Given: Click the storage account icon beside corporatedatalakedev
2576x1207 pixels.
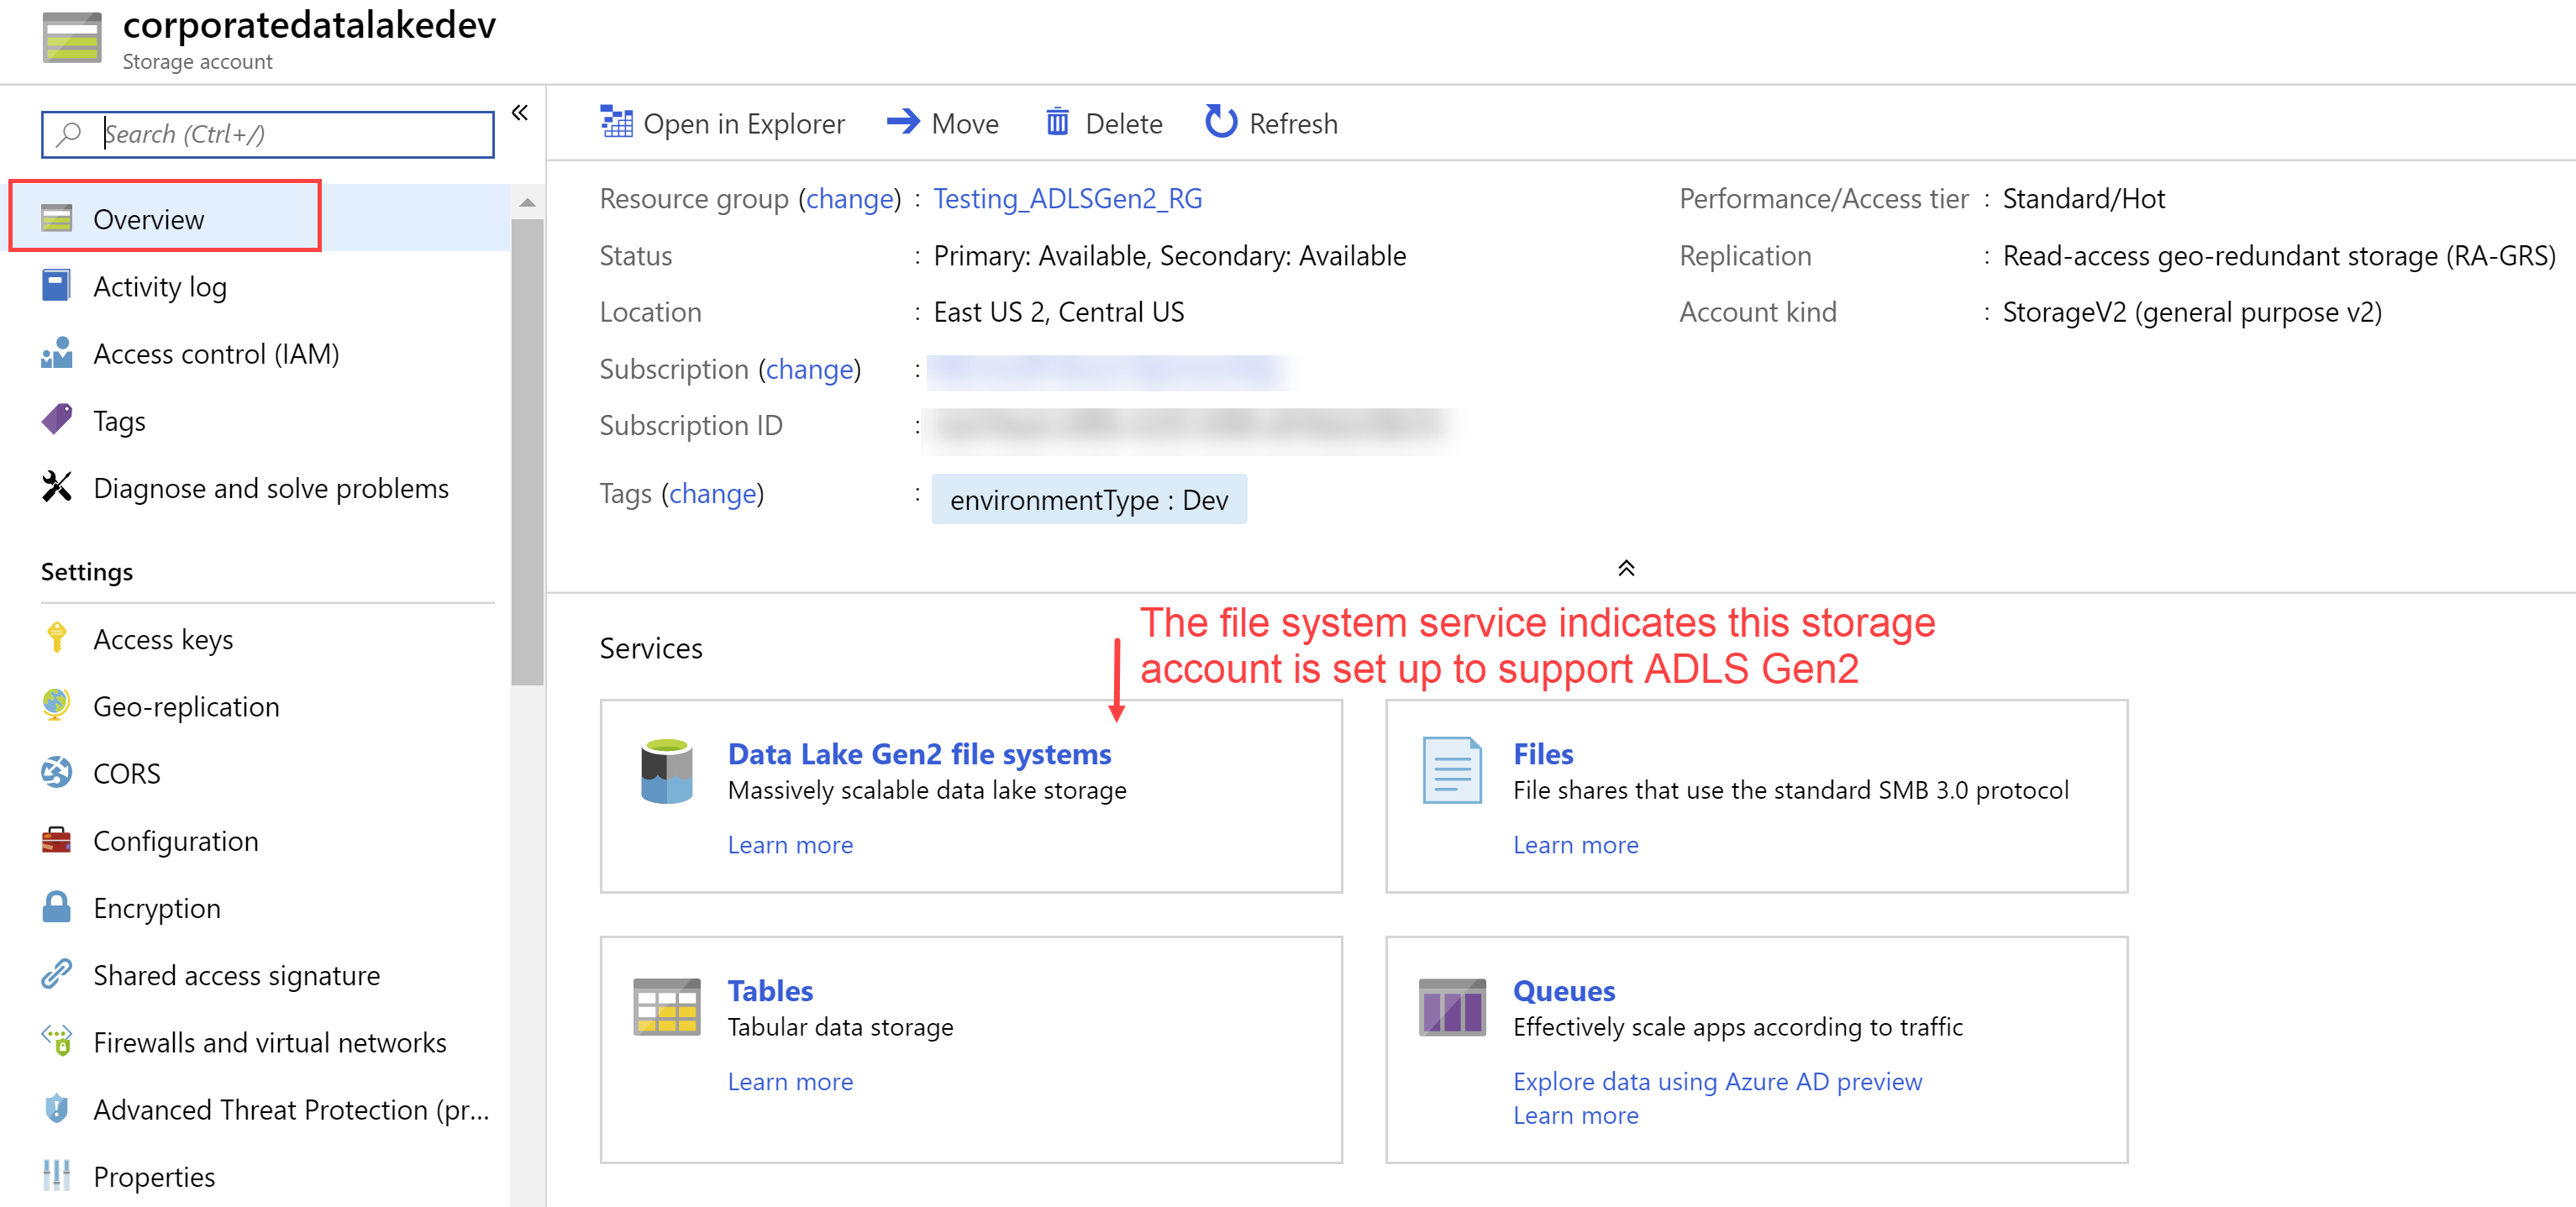Looking at the screenshot, I should tap(72, 37).
